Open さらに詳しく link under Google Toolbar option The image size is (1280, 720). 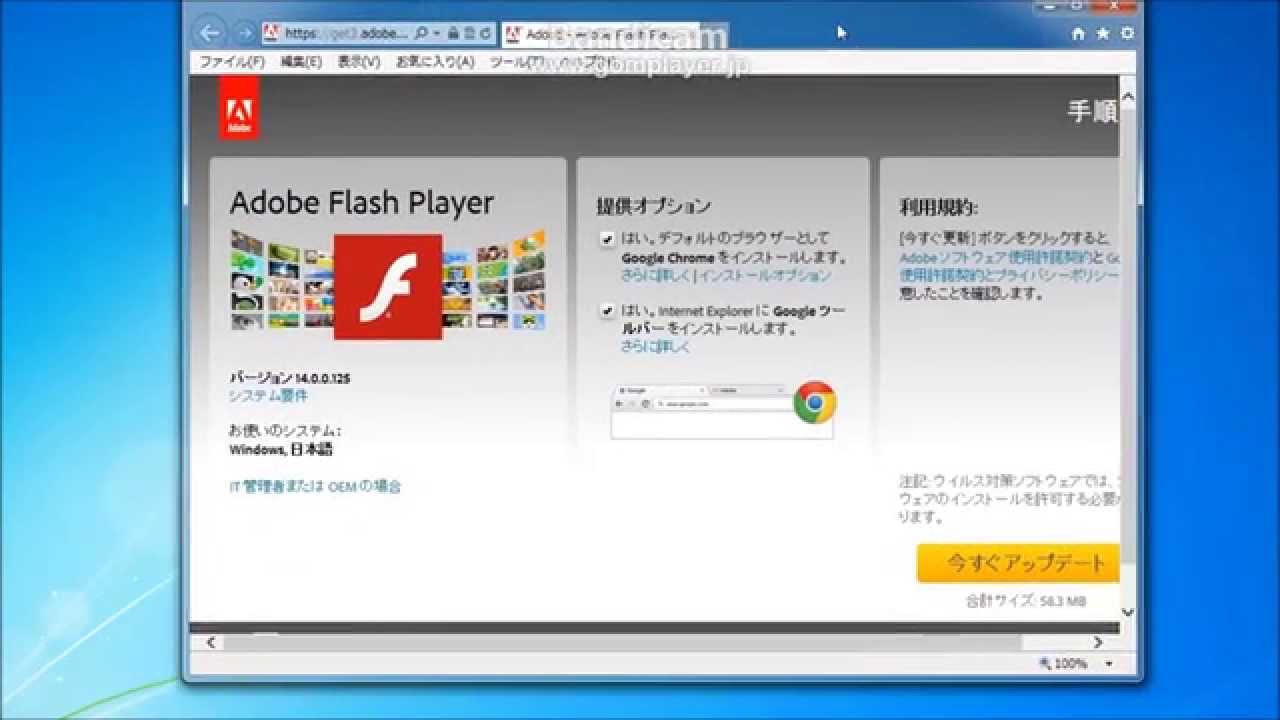[655, 347]
